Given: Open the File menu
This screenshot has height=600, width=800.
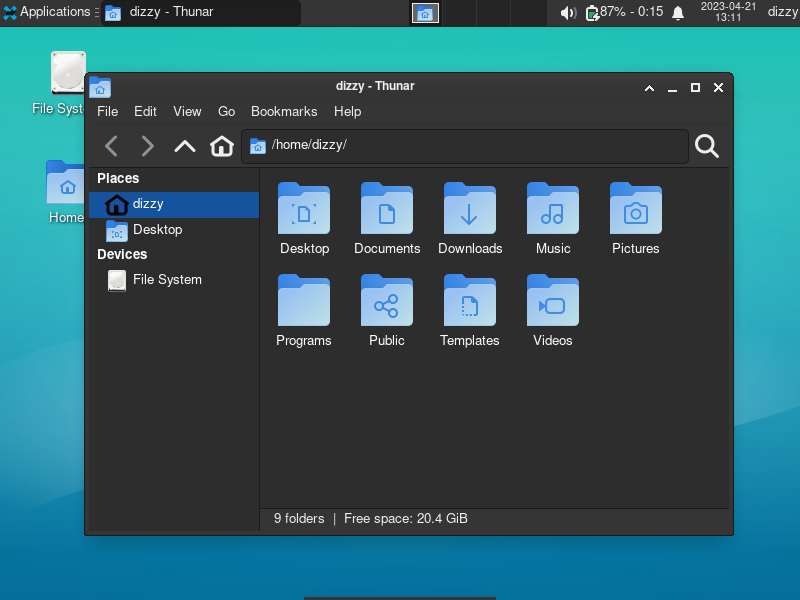Looking at the screenshot, I should [x=108, y=112].
